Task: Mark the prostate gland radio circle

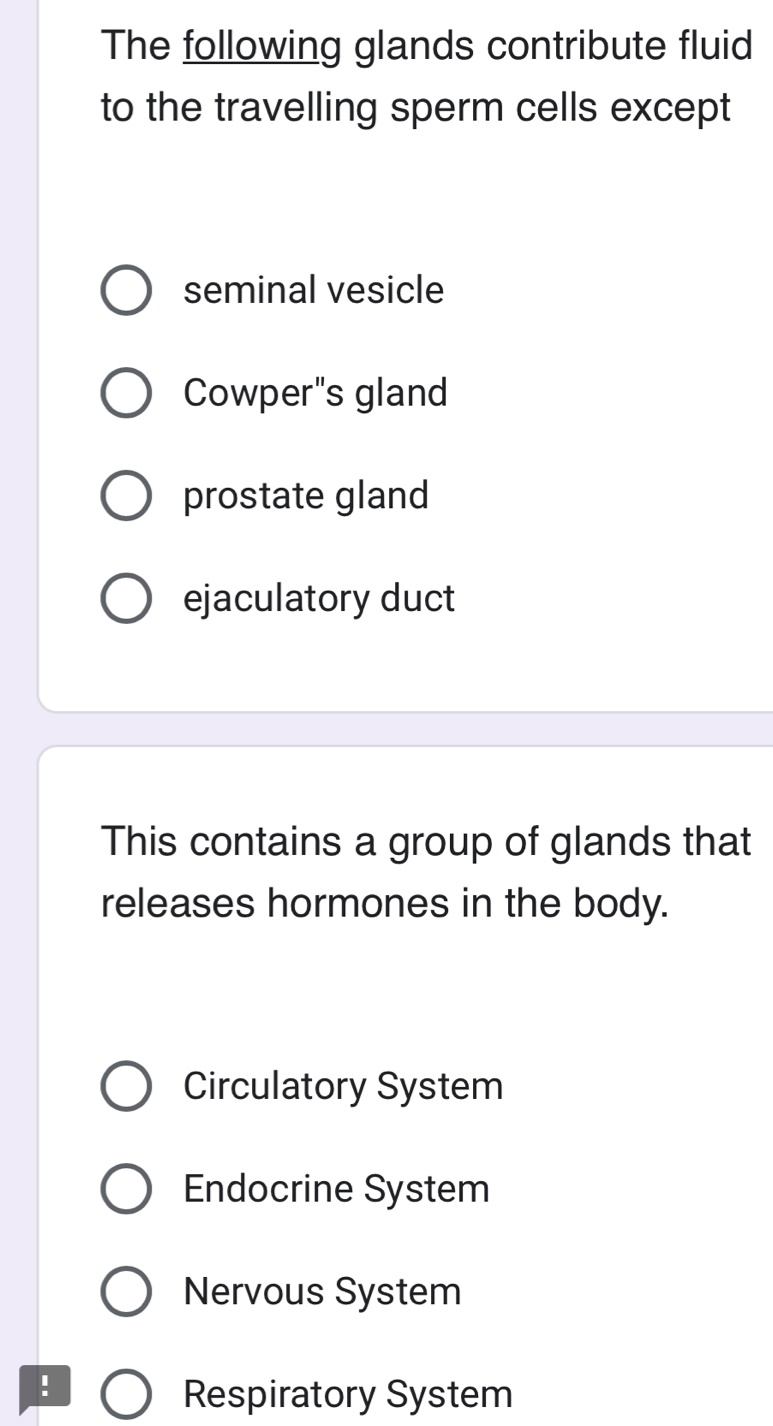Action: click(127, 496)
